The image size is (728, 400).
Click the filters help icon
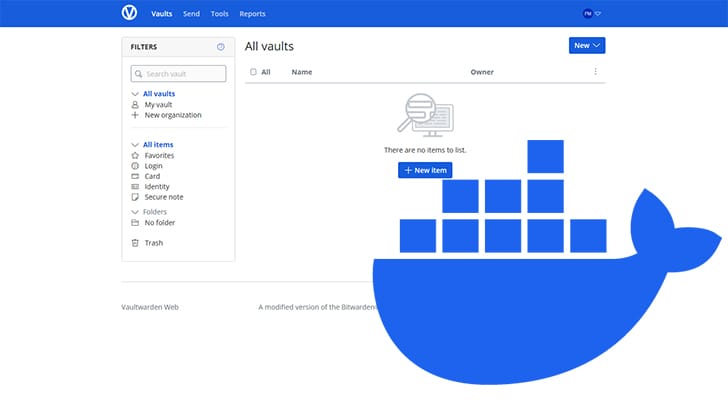tap(221, 47)
